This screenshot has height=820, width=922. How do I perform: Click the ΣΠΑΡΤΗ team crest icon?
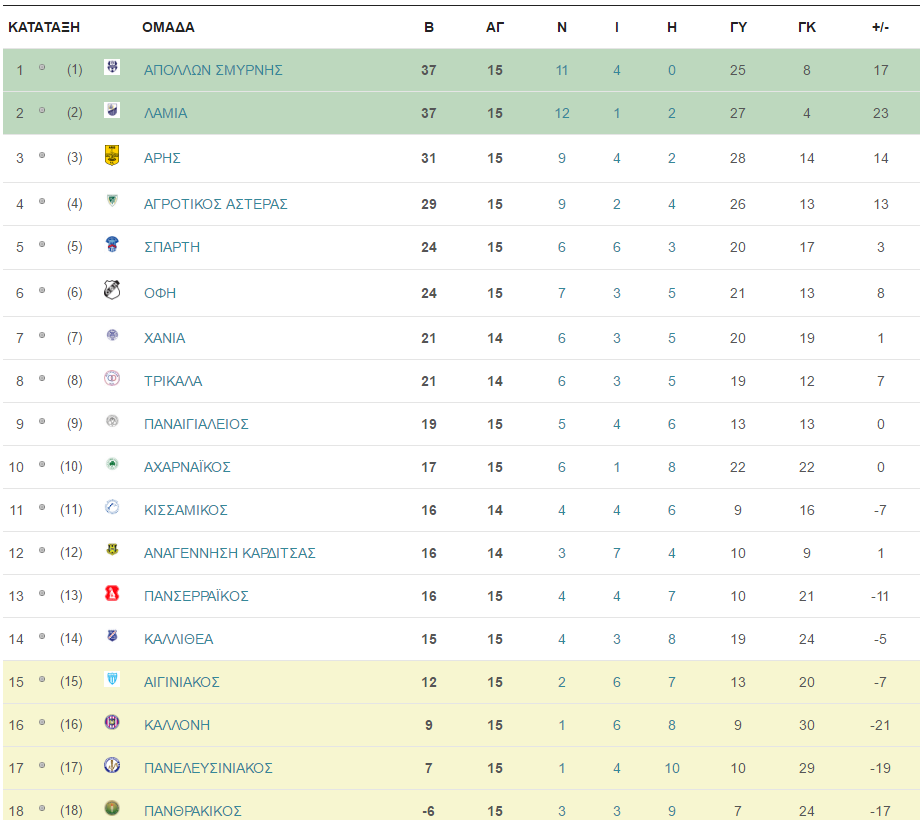(x=112, y=244)
